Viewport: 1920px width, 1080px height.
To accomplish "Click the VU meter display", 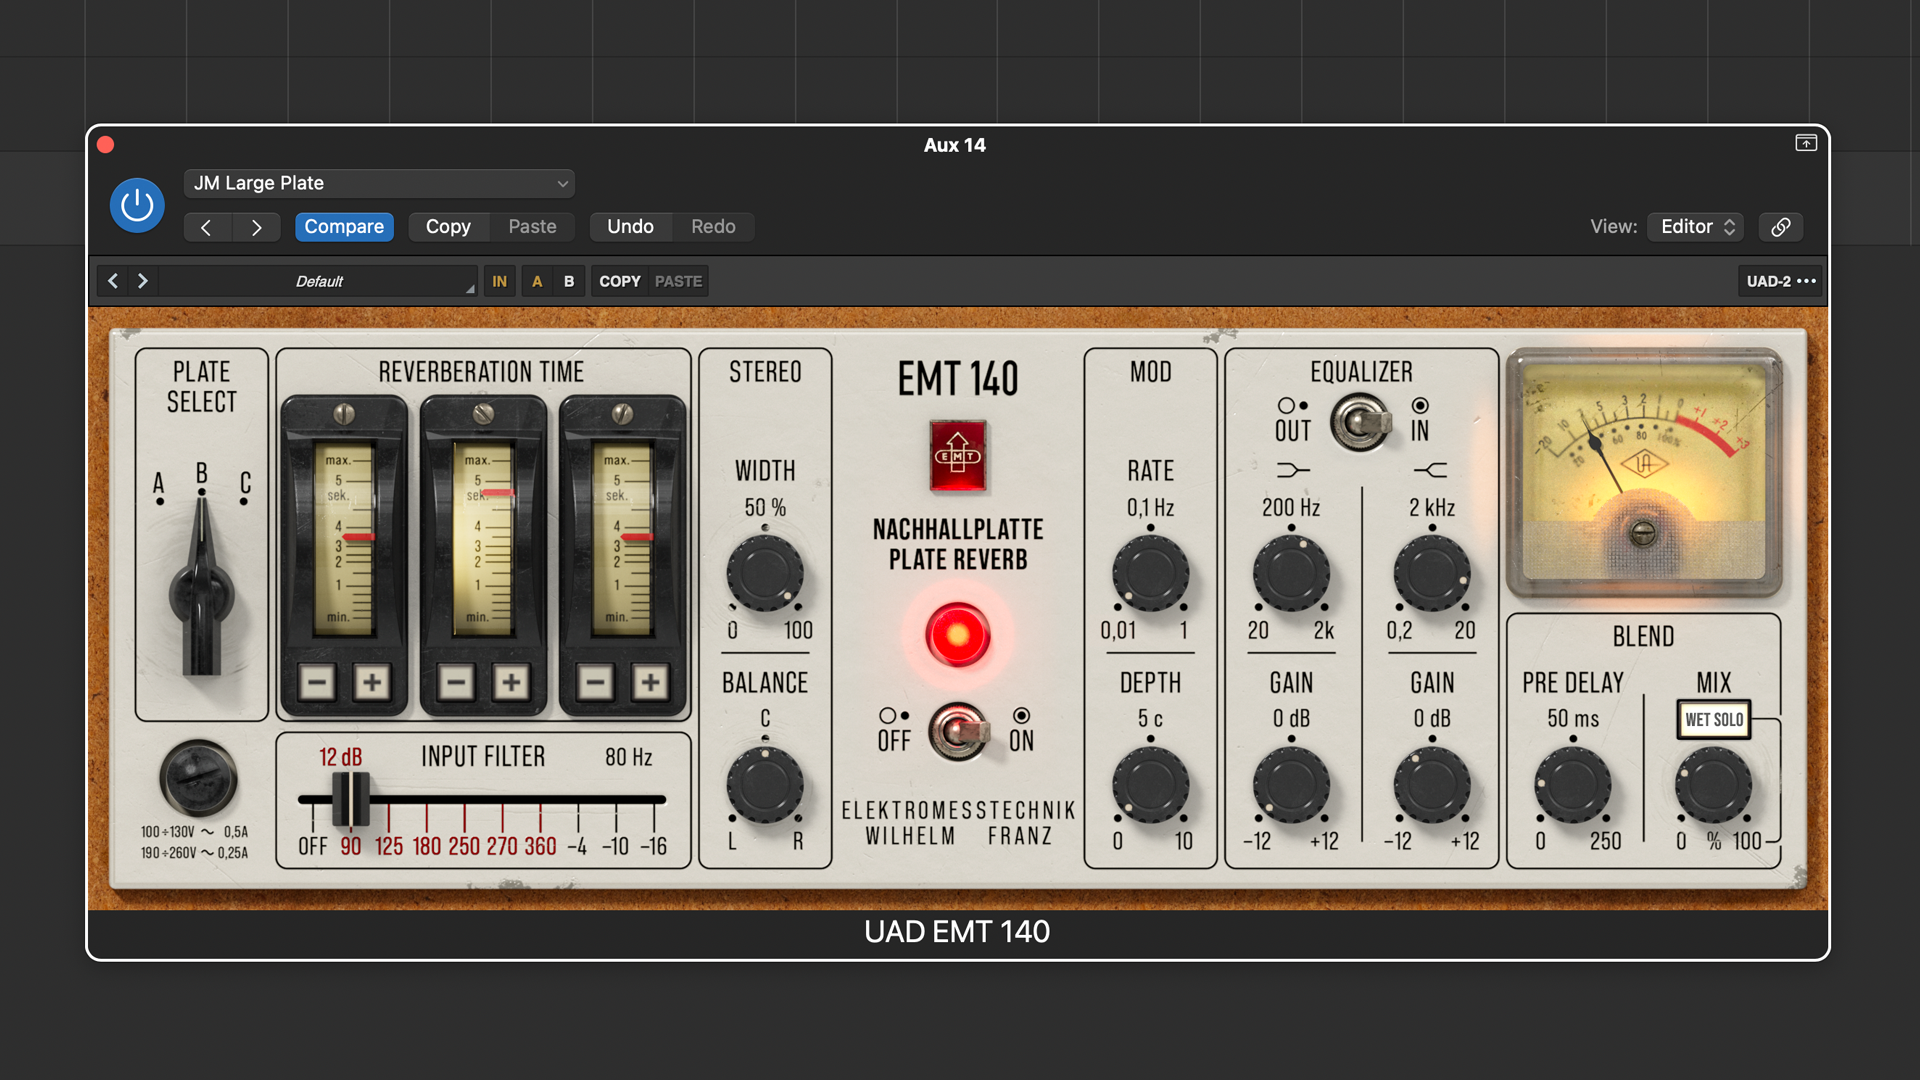I will pos(1644,473).
